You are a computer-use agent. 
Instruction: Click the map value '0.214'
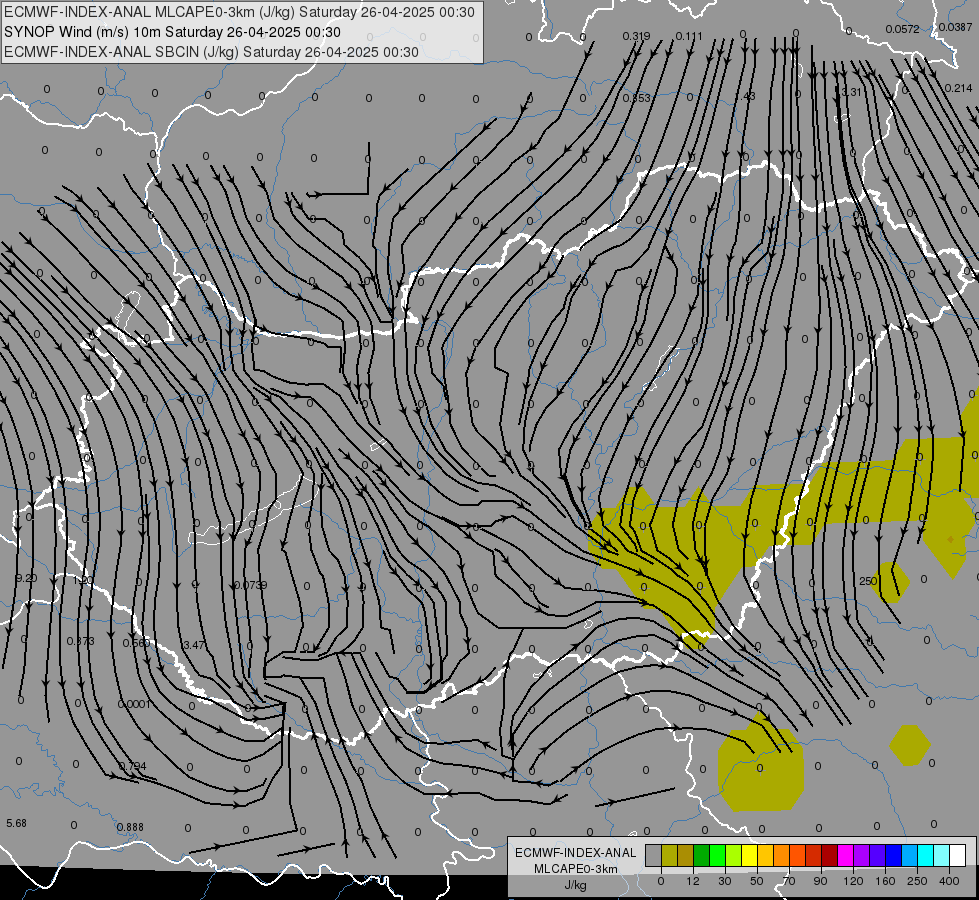(x=958, y=88)
